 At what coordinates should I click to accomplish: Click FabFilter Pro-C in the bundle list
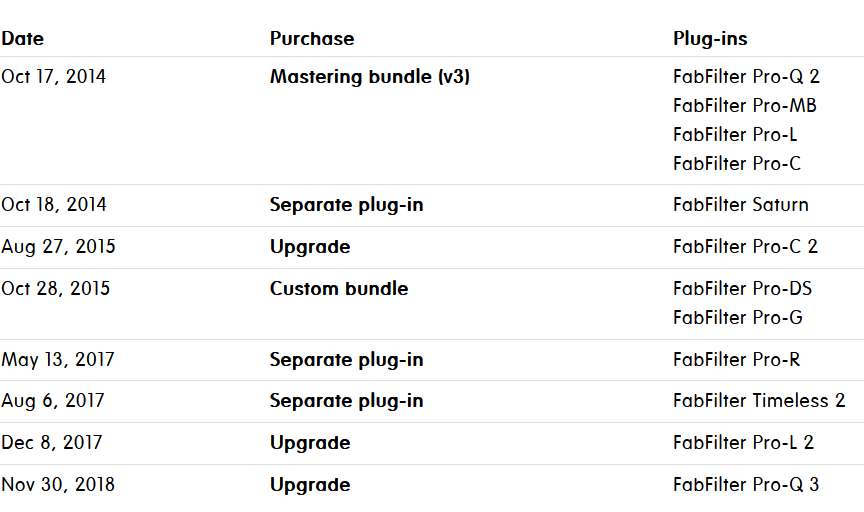(737, 164)
